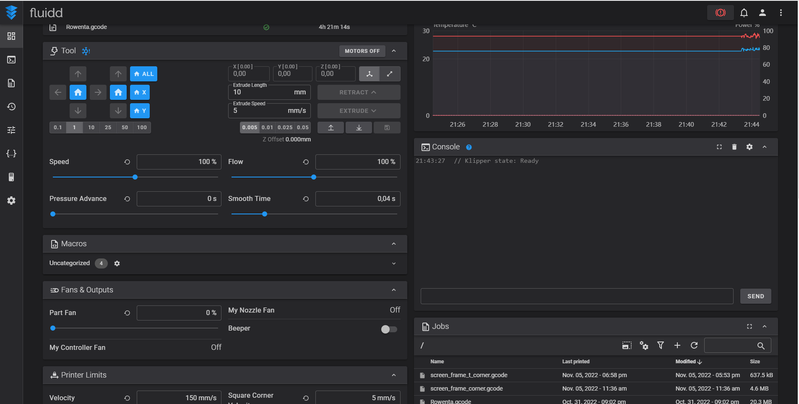Select the 0.025 Z offset step
Image resolution: width=799 pixels, height=404 pixels.
[287, 128]
